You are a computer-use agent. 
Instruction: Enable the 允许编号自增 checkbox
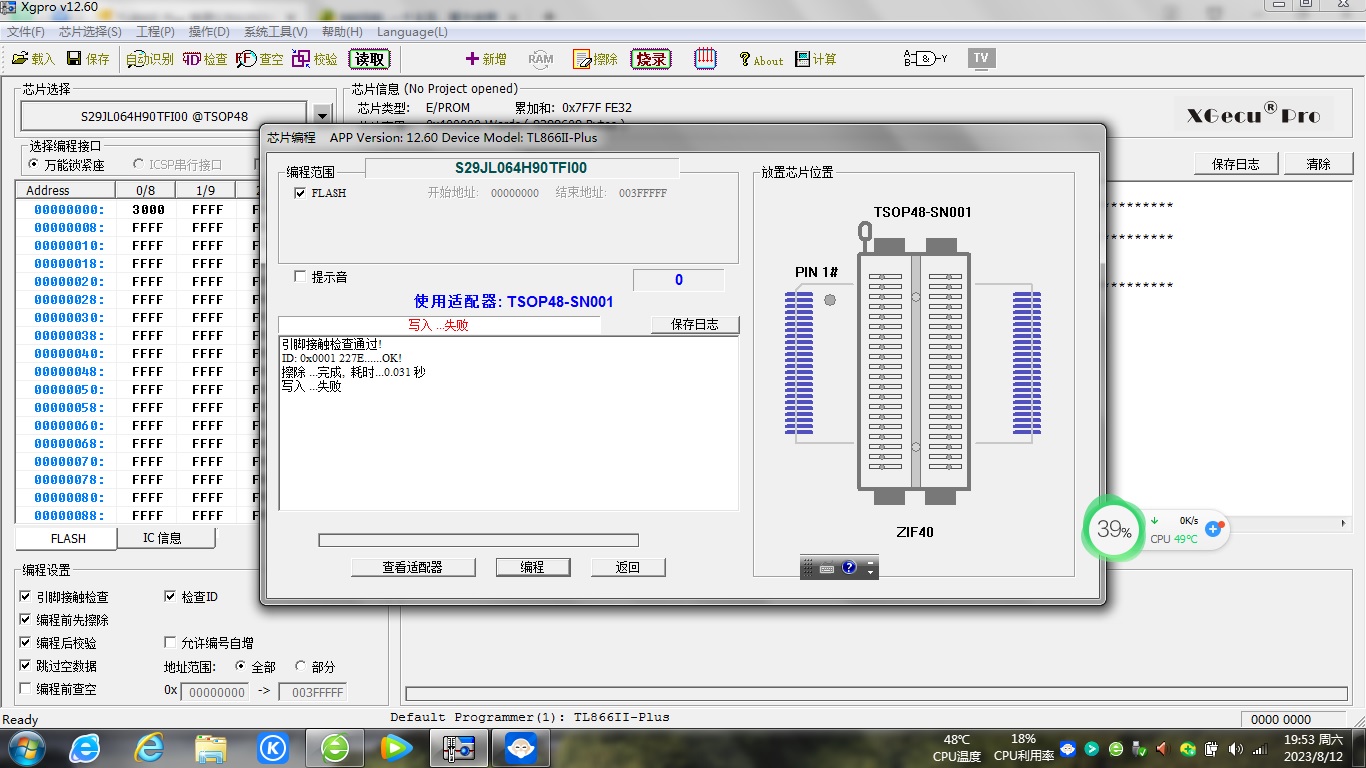[170, 643]
